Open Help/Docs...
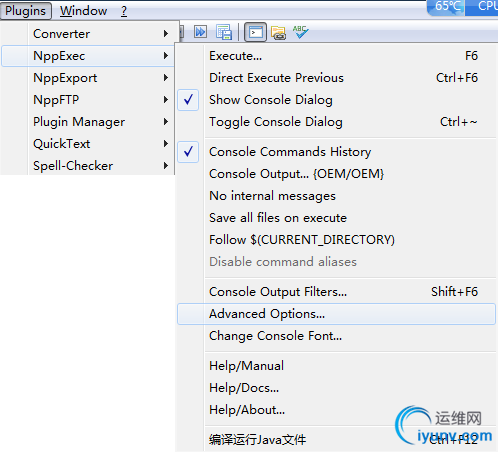The image size is (498, 452). 336,388
